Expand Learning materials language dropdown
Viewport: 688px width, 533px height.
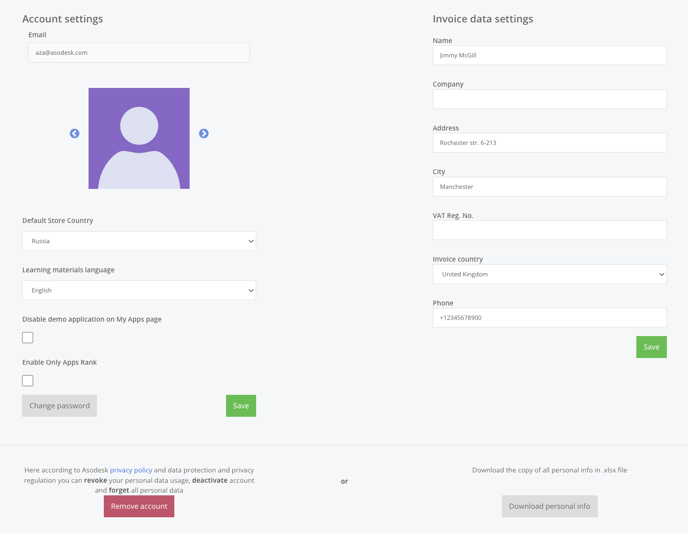(139, 290)
